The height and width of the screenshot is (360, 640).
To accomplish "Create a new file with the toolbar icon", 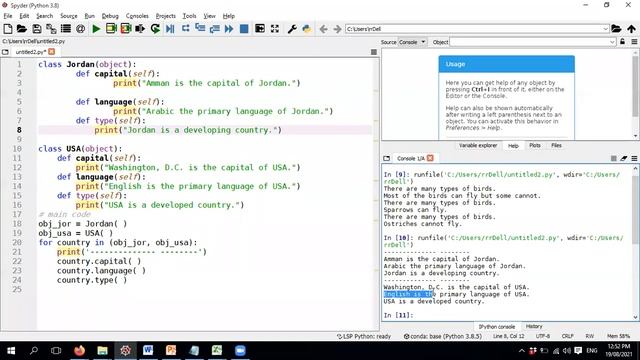I will [7, 29].
